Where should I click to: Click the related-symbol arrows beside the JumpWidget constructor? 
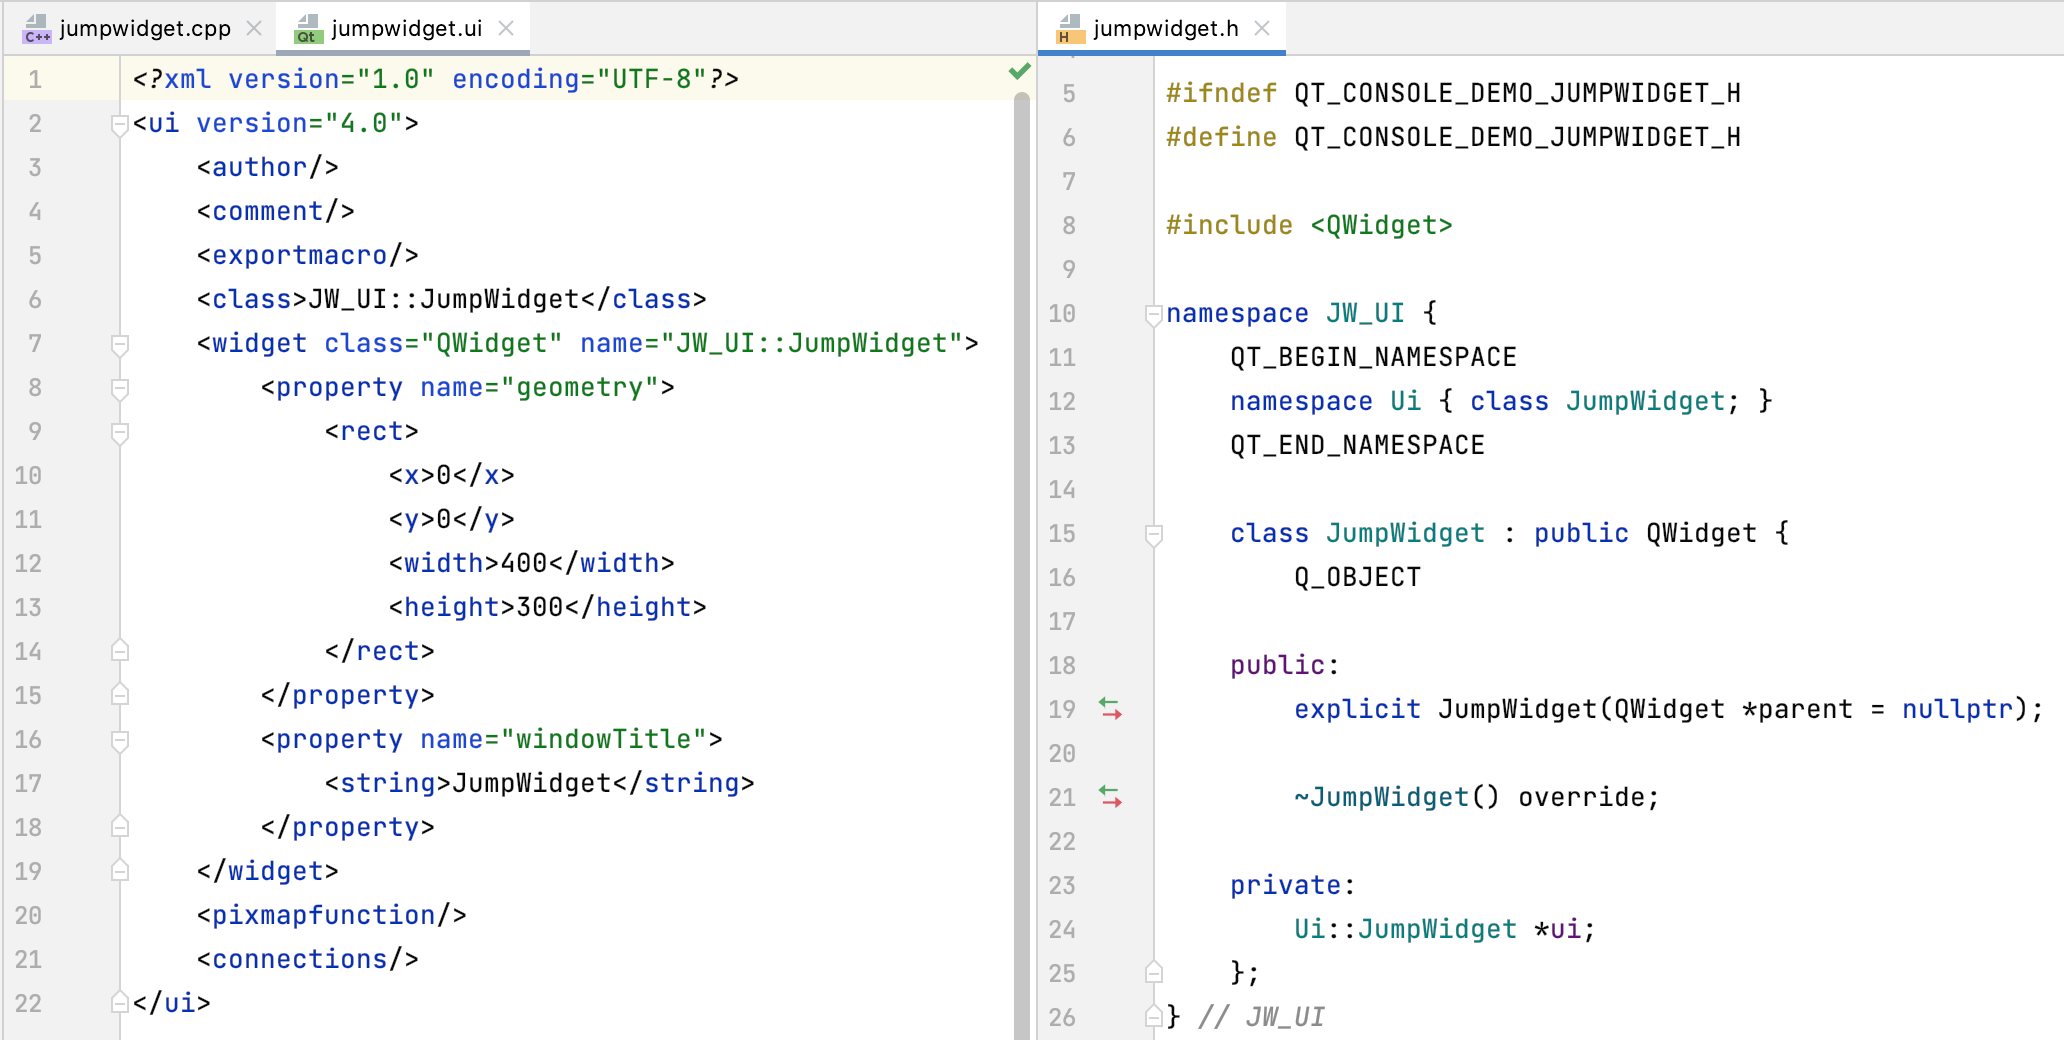pos(1110,710)
